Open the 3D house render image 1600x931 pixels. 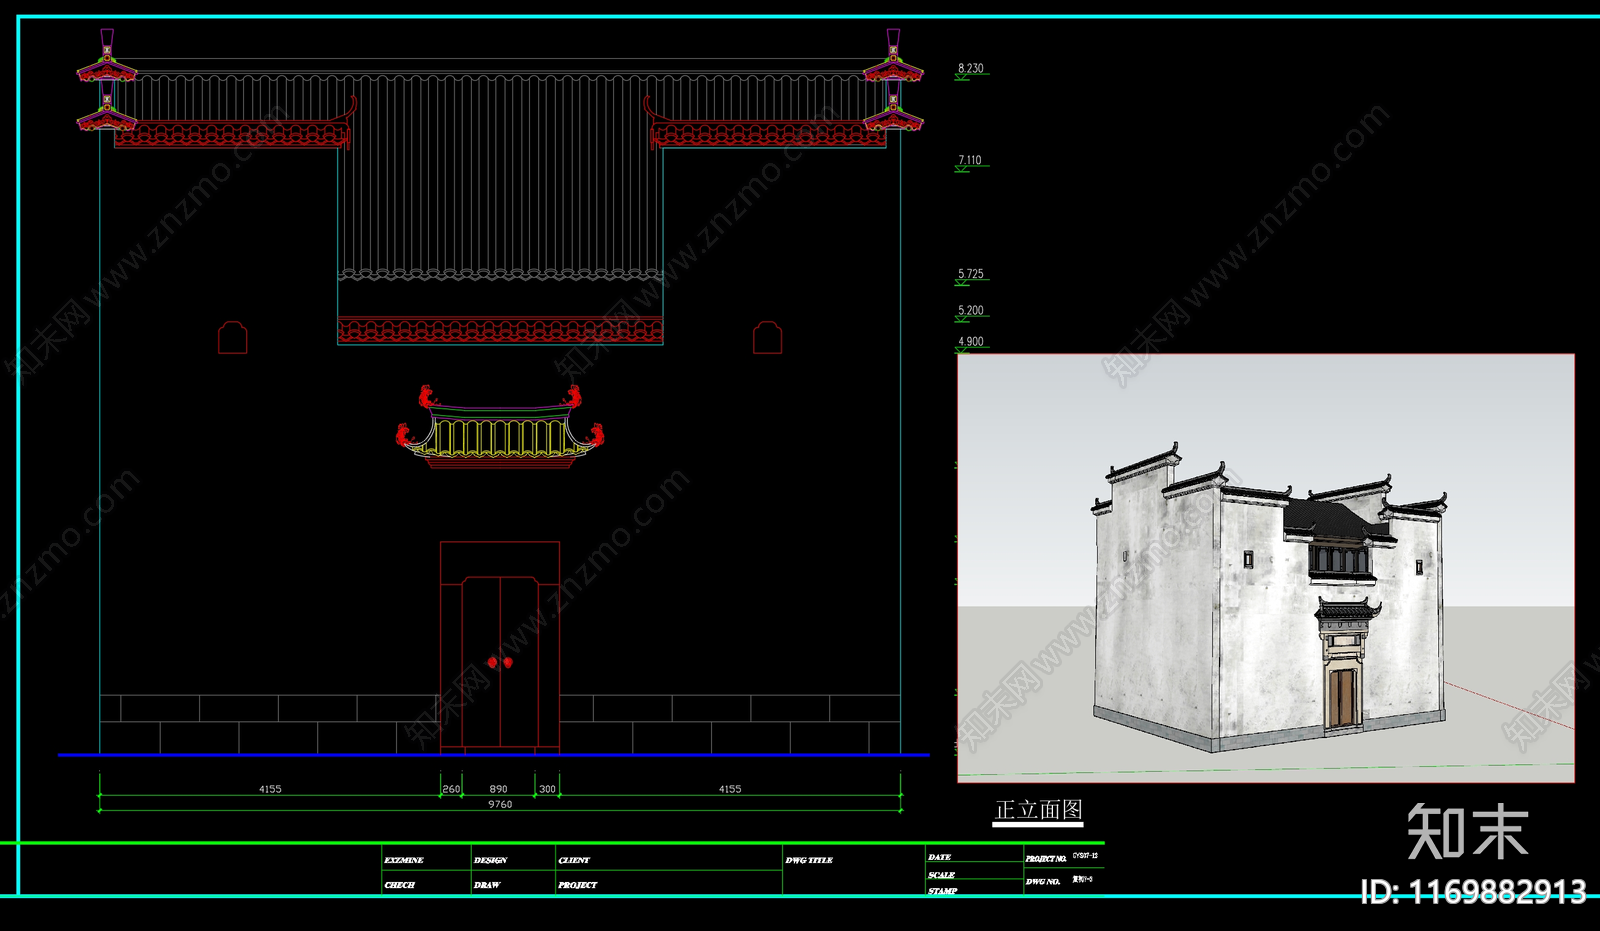[x=1266, y=568]
